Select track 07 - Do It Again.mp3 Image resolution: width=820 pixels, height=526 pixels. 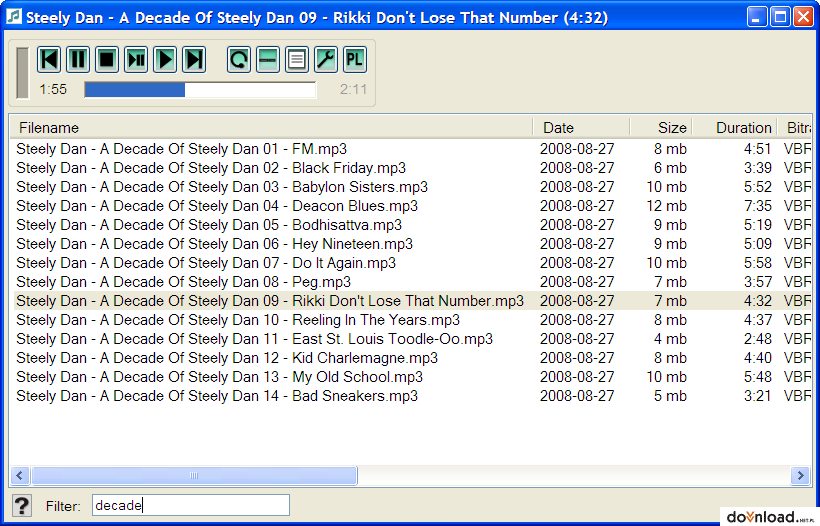click(206, 263)
